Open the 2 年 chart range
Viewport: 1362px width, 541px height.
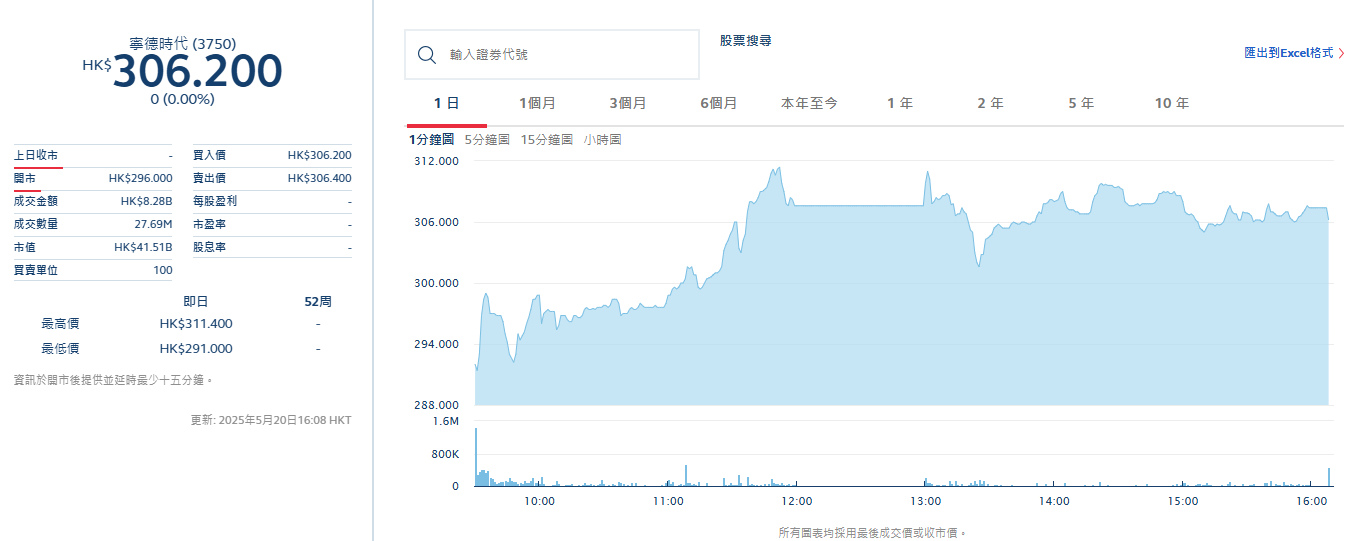click(x=990, y=103)
